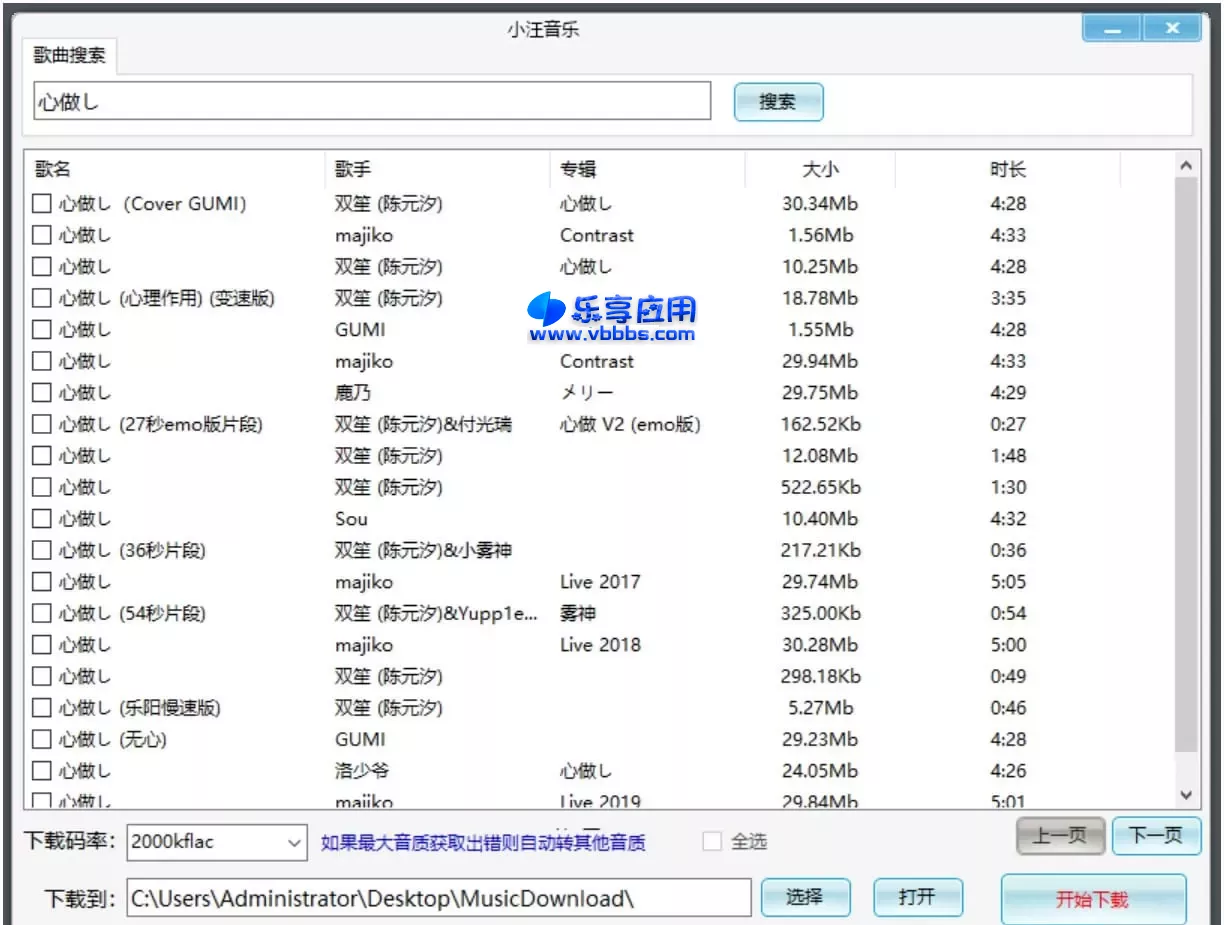
Task: Click 选择 to choose download folder
Action: [805, 897]
